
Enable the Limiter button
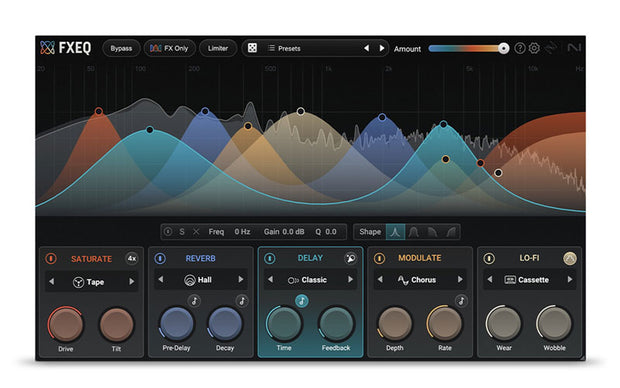click(218, 48)
